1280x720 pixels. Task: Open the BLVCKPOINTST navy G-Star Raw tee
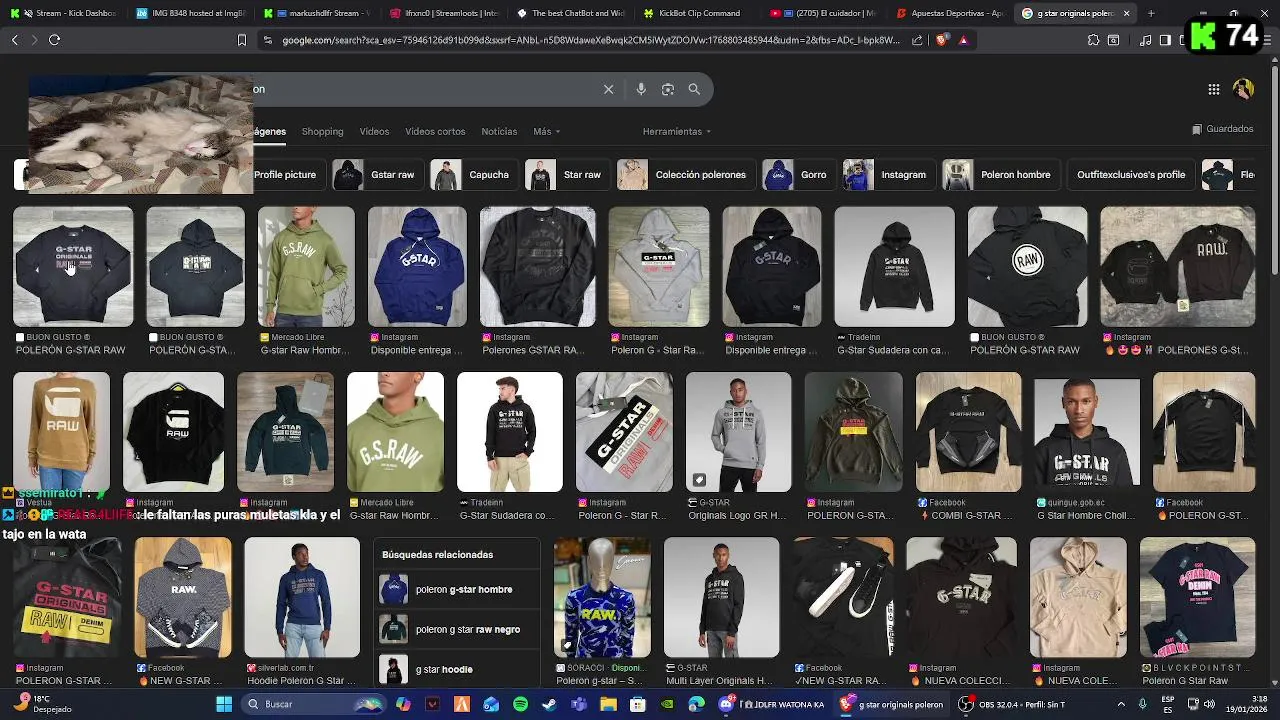click(x=1197, y=598)
